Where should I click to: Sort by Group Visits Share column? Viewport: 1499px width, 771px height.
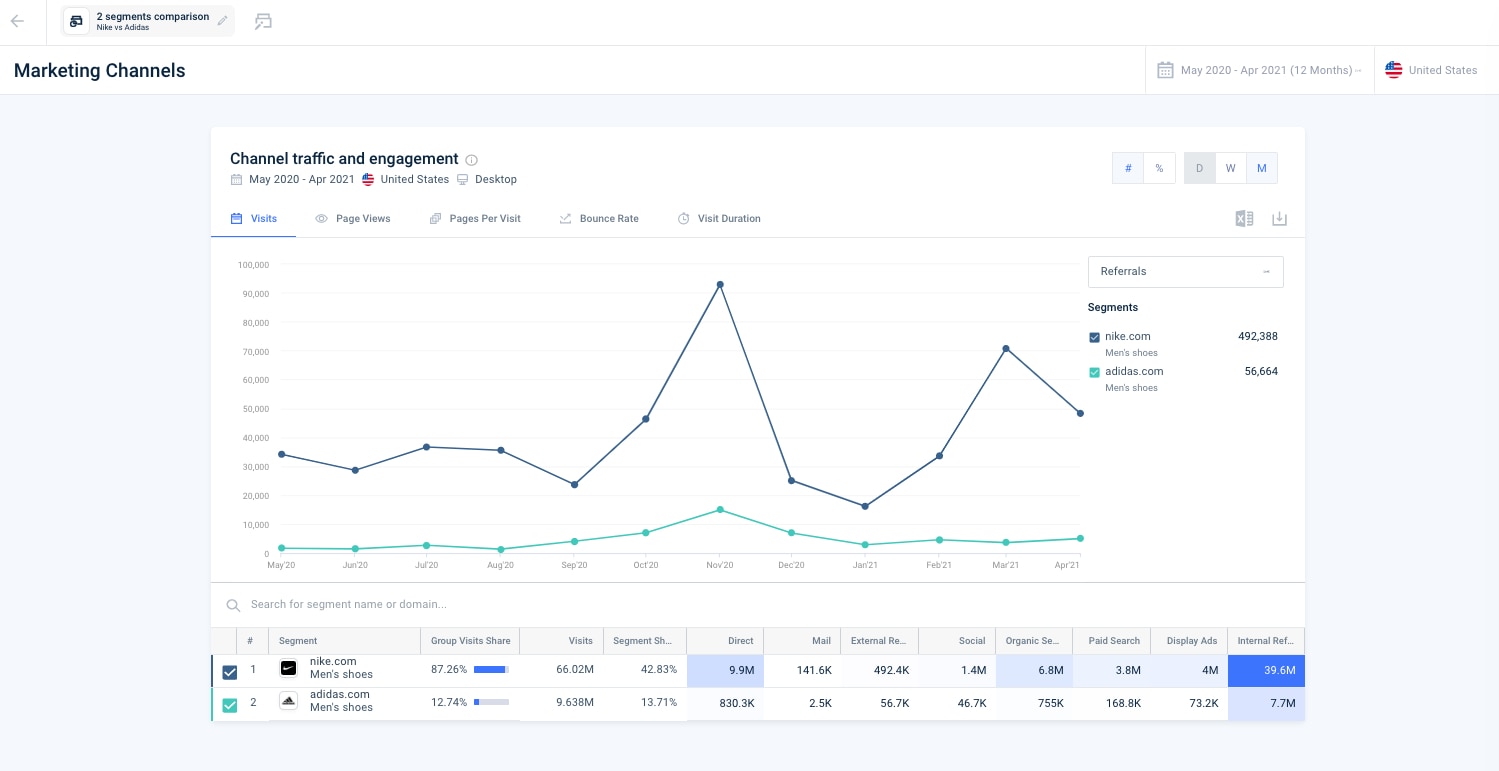(x=470, y=641)
